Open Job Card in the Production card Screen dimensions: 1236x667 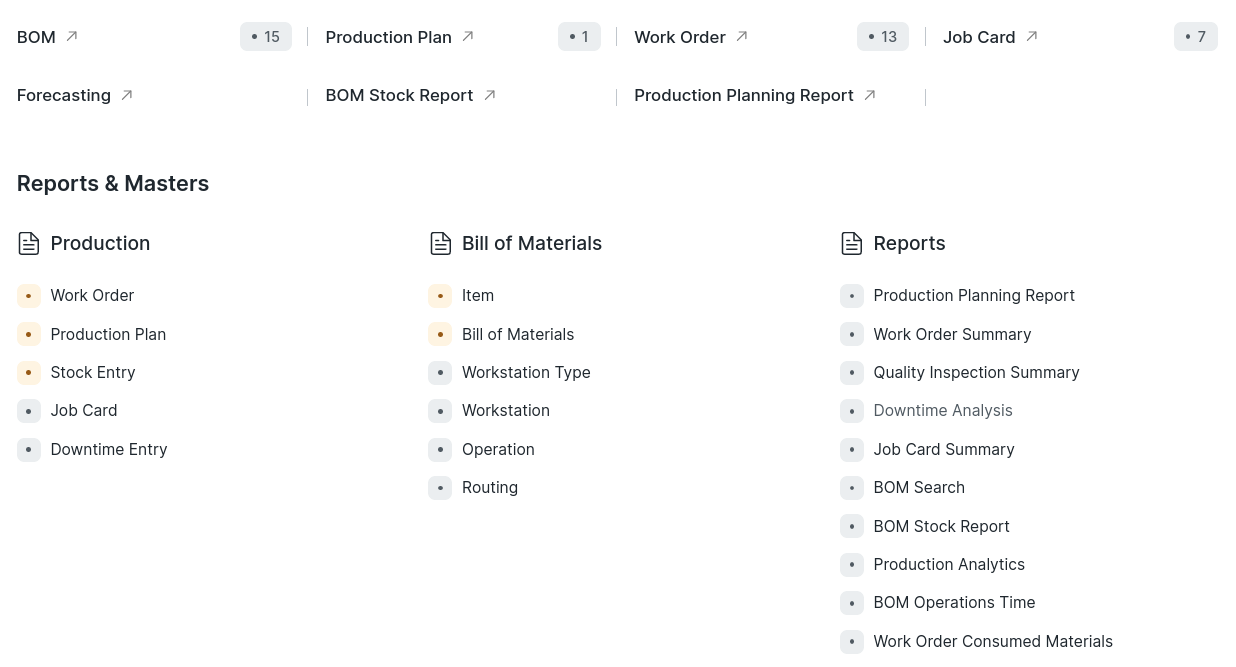tap(84, 410)
